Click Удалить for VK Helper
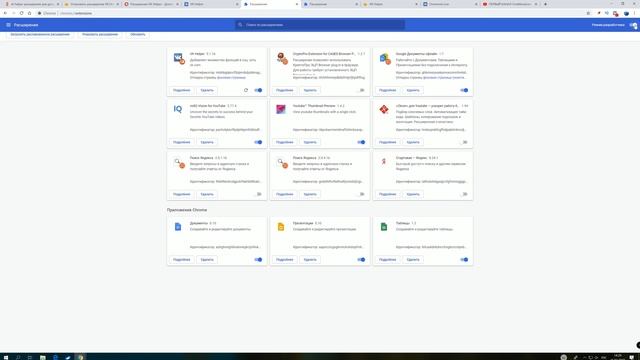 [x=207, y=90]
